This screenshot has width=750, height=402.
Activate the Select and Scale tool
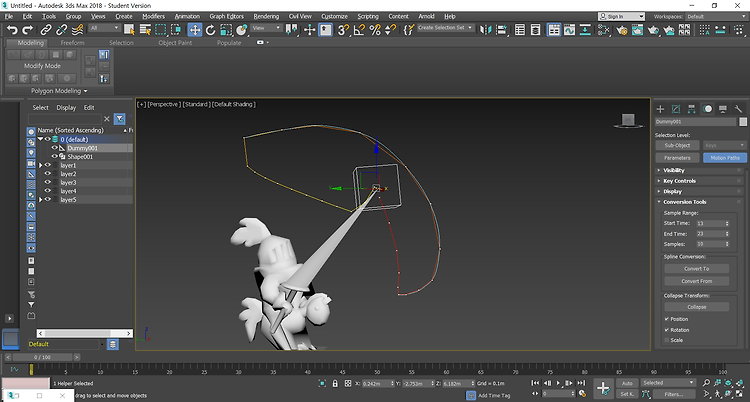[x=226, y=30]
